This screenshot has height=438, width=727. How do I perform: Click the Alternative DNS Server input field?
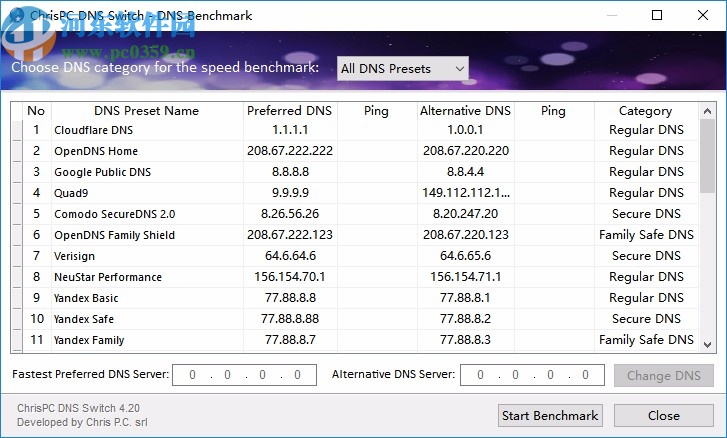click(532, 375)
